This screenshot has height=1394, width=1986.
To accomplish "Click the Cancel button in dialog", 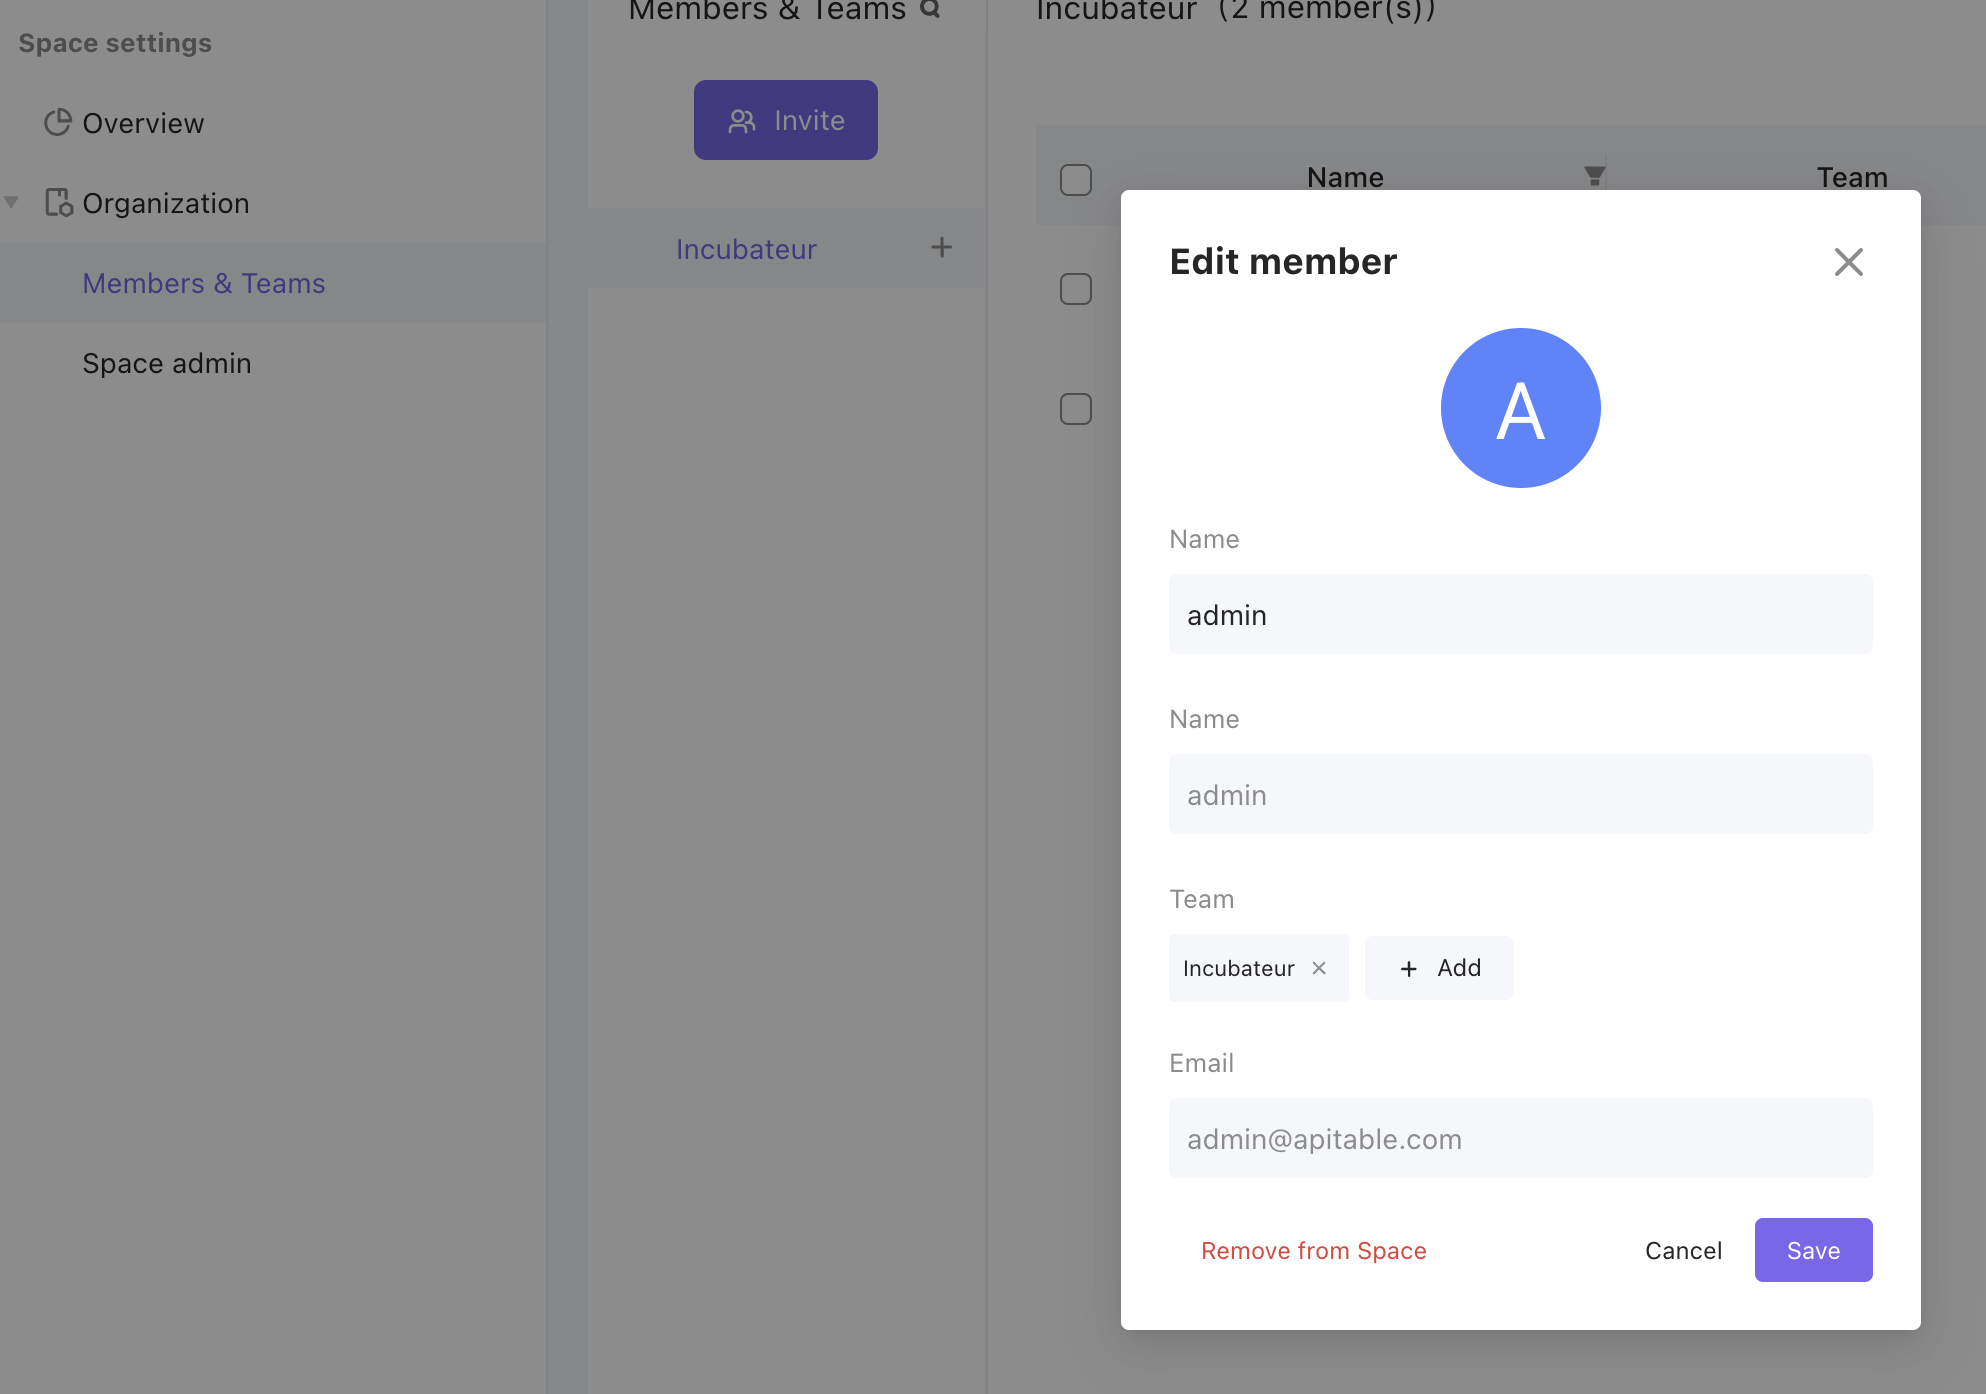I will [1683, 1251].
